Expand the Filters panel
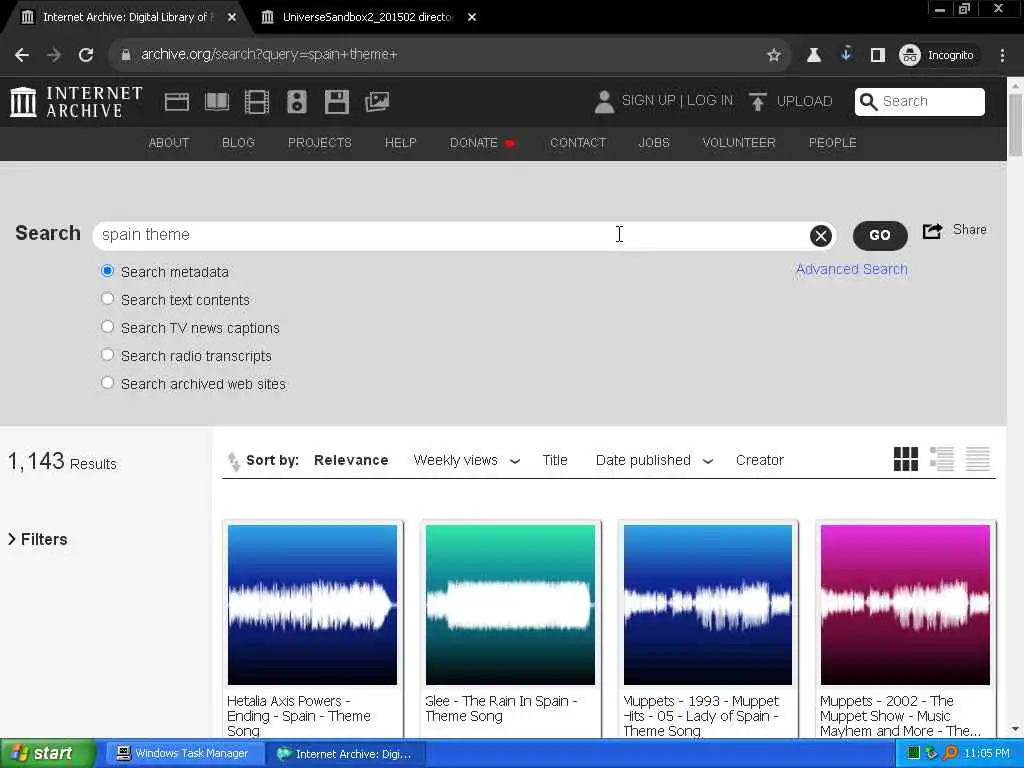 [x=38, y=539]
